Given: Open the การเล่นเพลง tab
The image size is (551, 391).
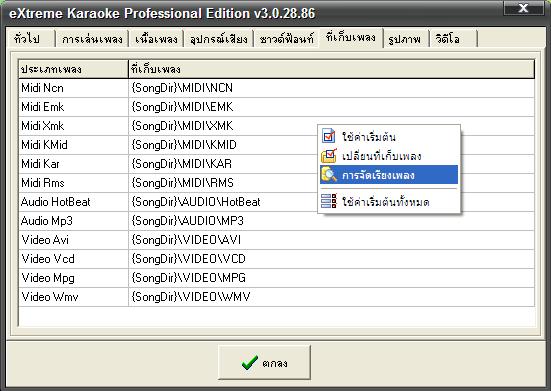Looking at the screenshot, I should tap(92, 39).
